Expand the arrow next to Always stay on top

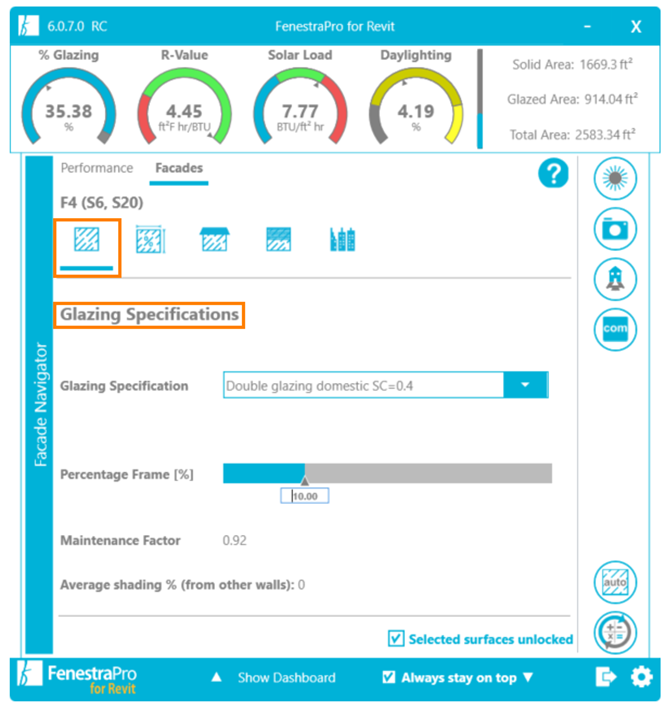527,677
